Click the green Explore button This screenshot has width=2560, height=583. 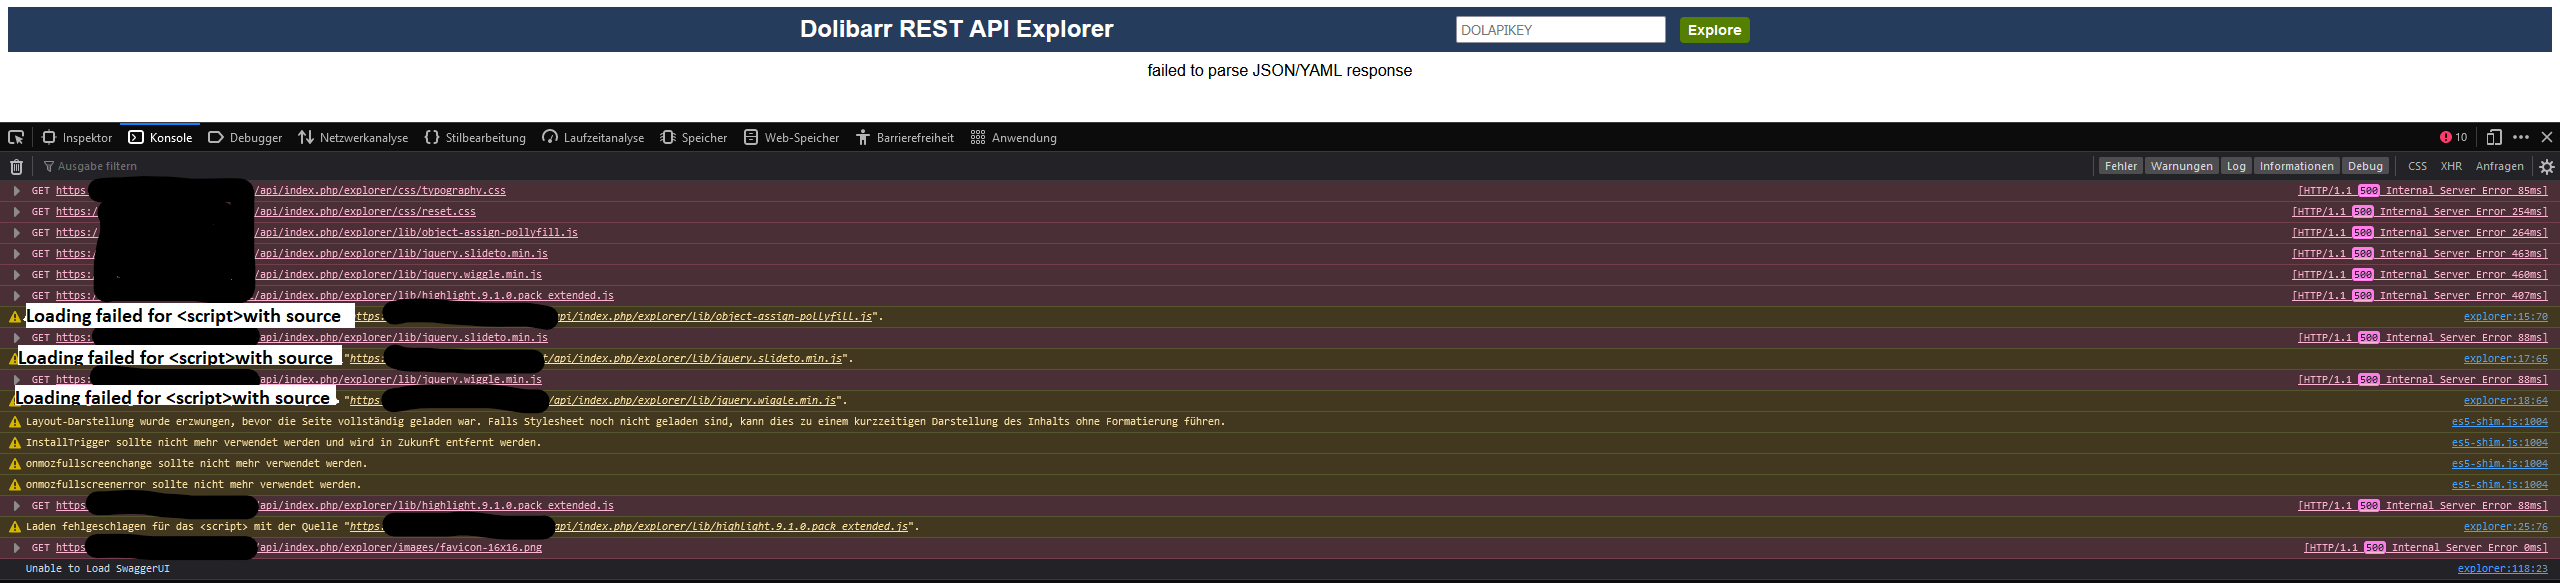coord(1714,30)
